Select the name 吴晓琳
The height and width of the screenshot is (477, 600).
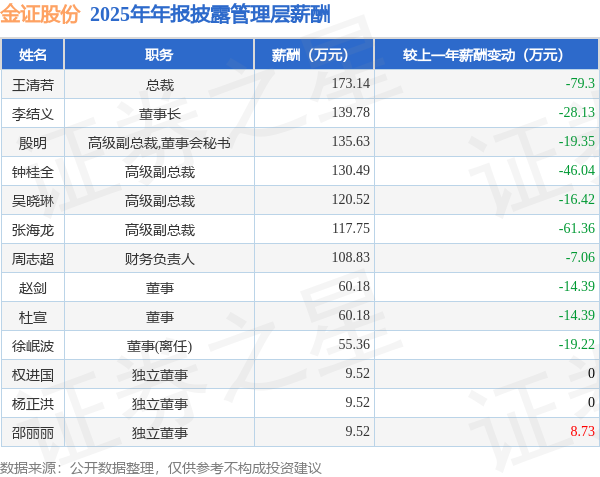click(33, 201)
